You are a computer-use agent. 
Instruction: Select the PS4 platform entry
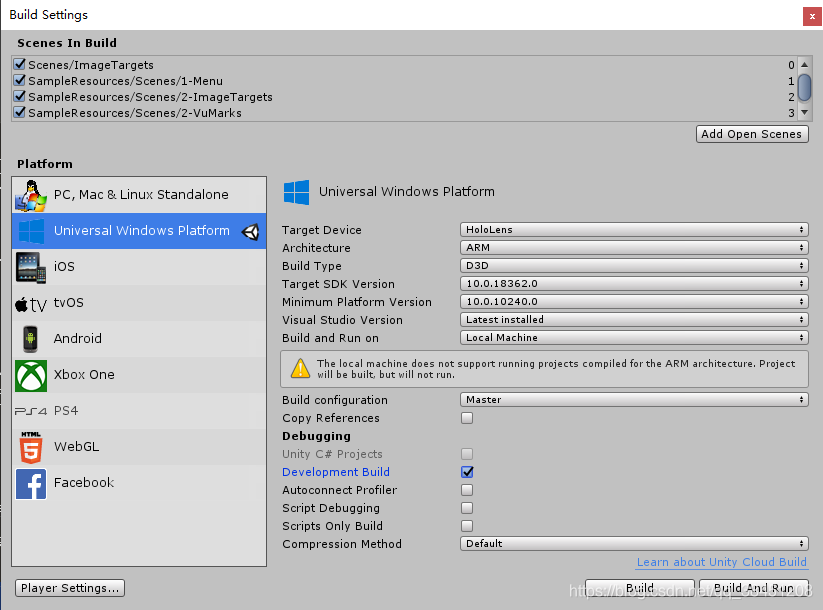(139, 411)
